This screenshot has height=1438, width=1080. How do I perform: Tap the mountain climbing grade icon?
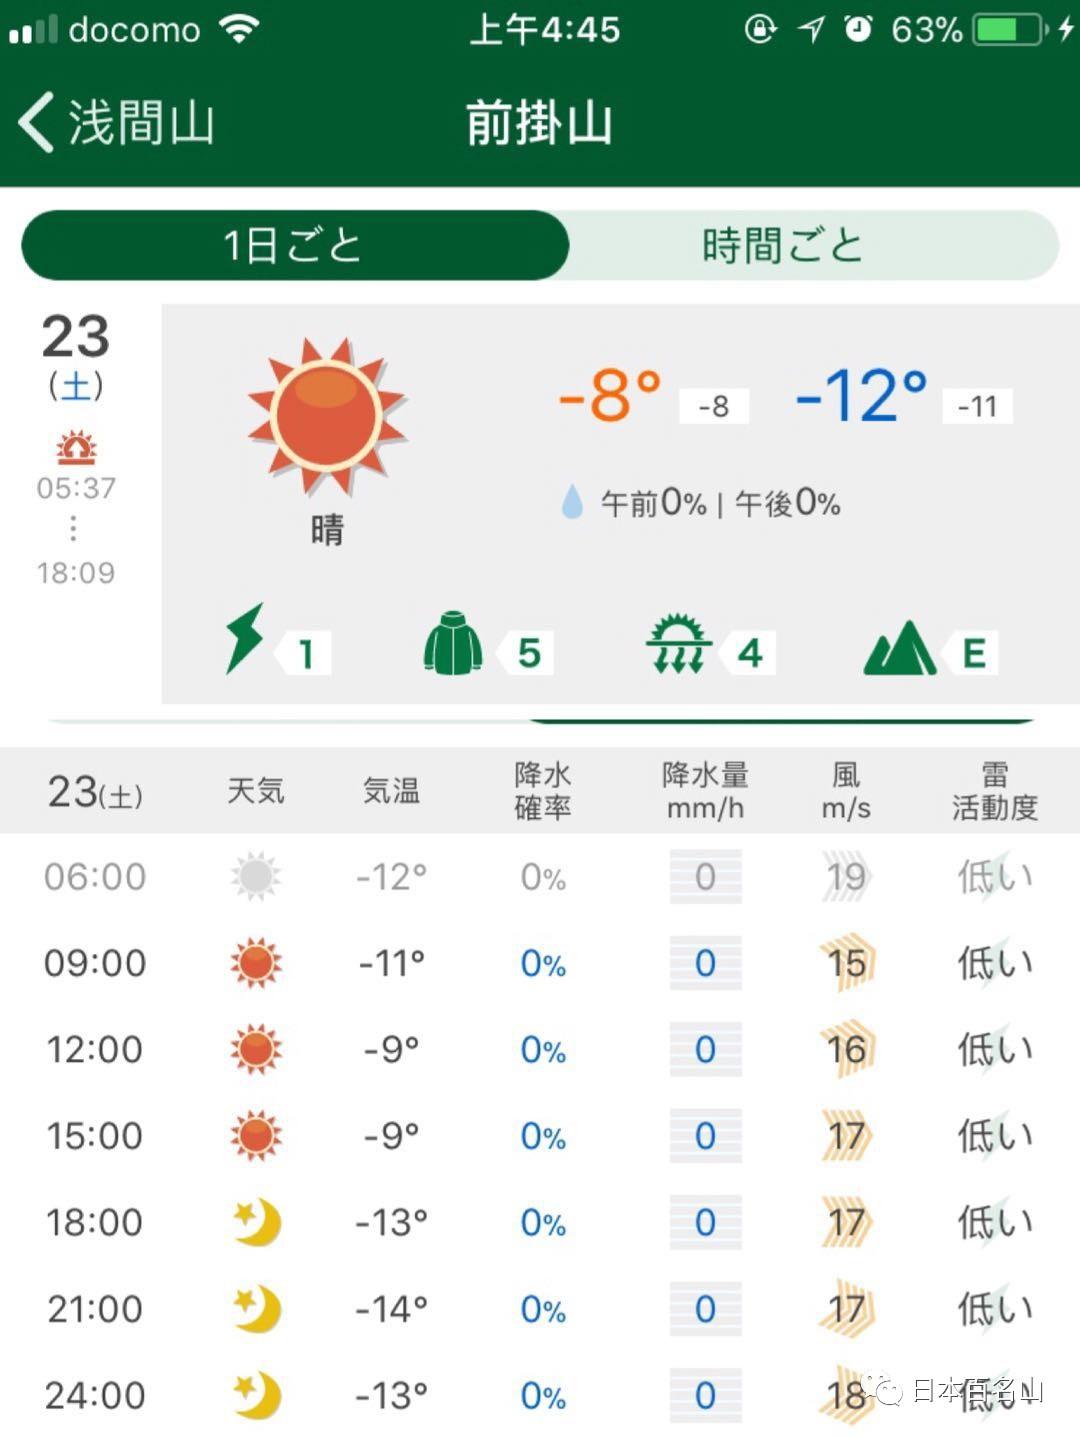click(x=900, y=648)
